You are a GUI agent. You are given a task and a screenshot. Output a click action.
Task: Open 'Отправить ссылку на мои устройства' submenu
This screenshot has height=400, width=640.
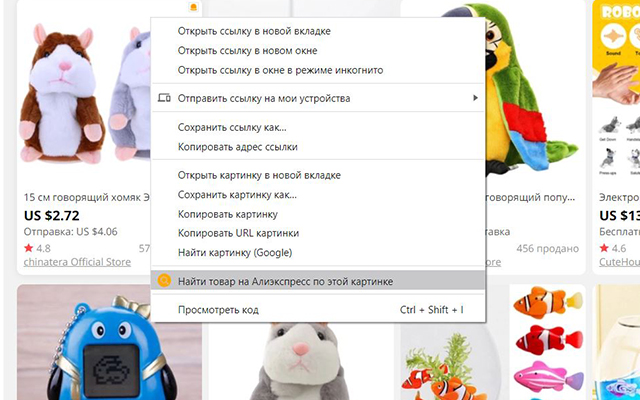318,98
